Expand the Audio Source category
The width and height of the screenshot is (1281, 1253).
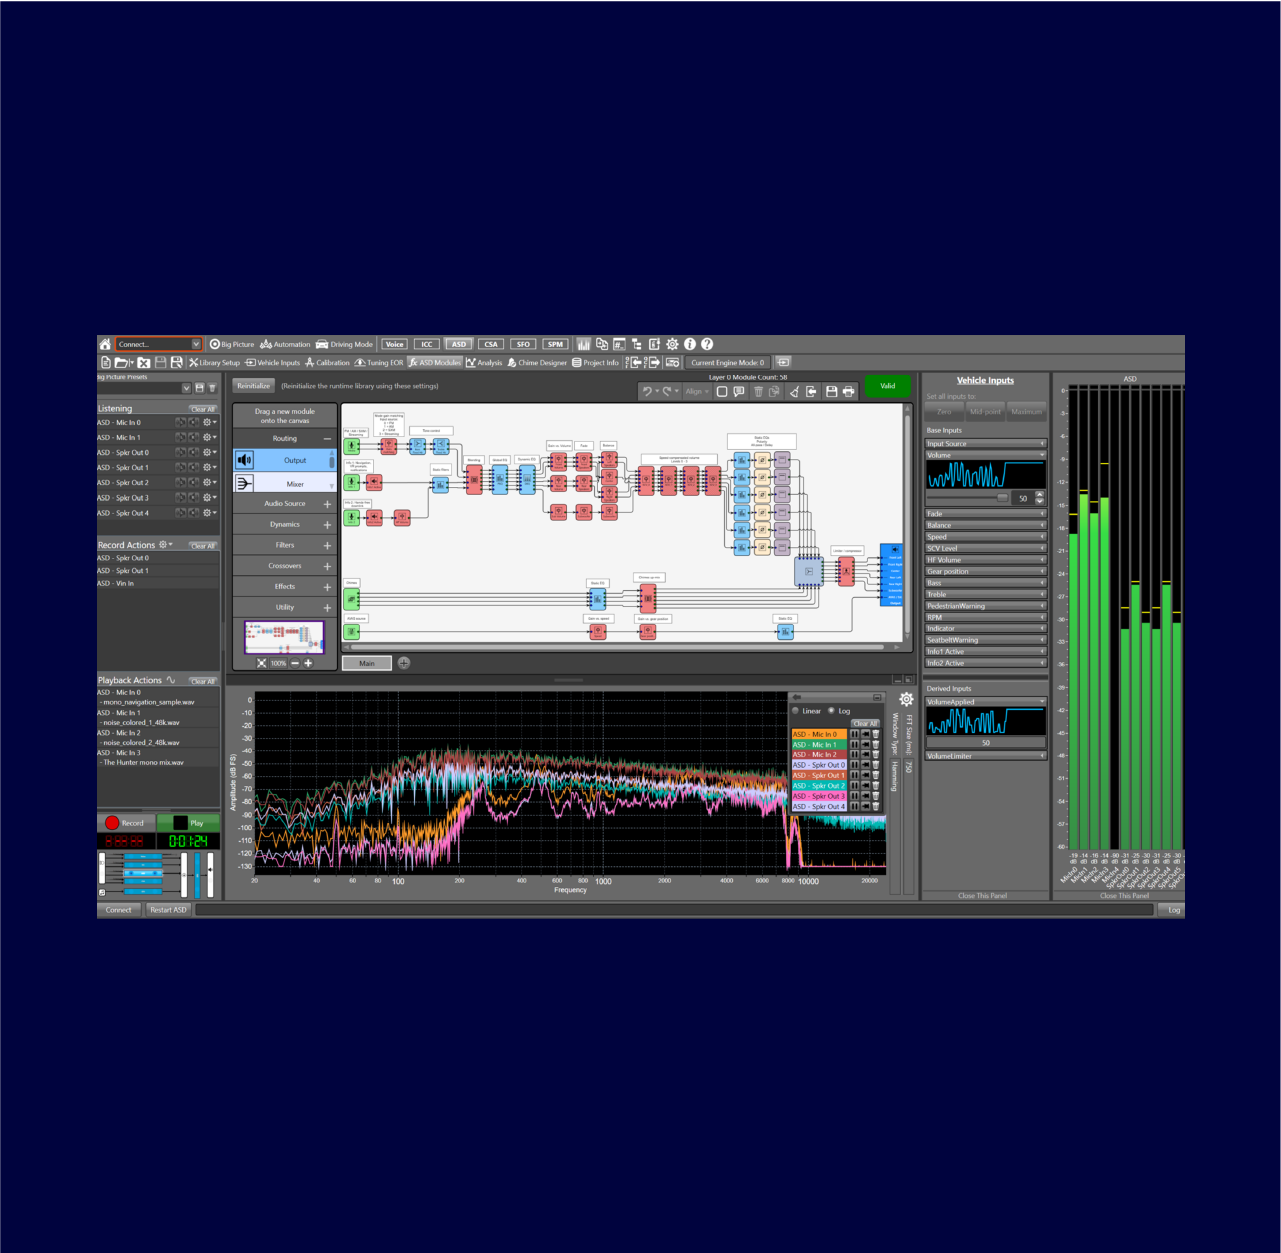point(327,504)
